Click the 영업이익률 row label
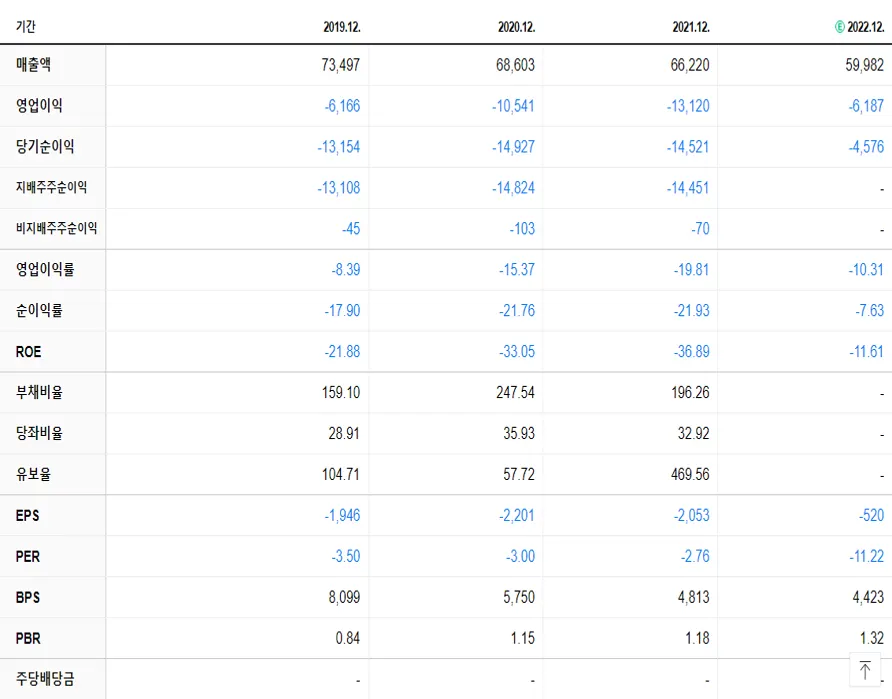The image size is (892, 699). pos(45,270)
